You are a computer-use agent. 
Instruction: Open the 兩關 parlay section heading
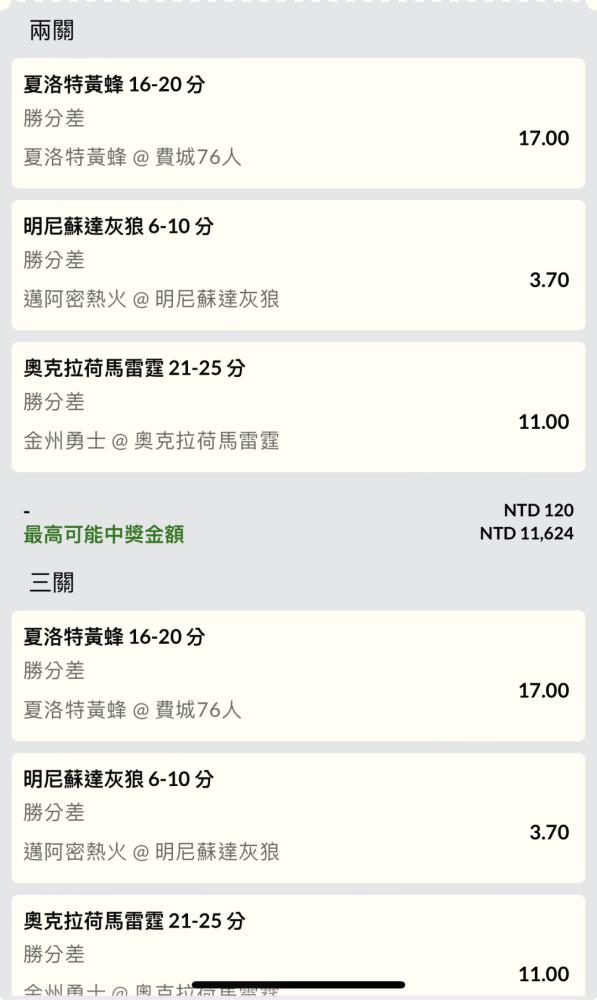click(x=52, y=30)
